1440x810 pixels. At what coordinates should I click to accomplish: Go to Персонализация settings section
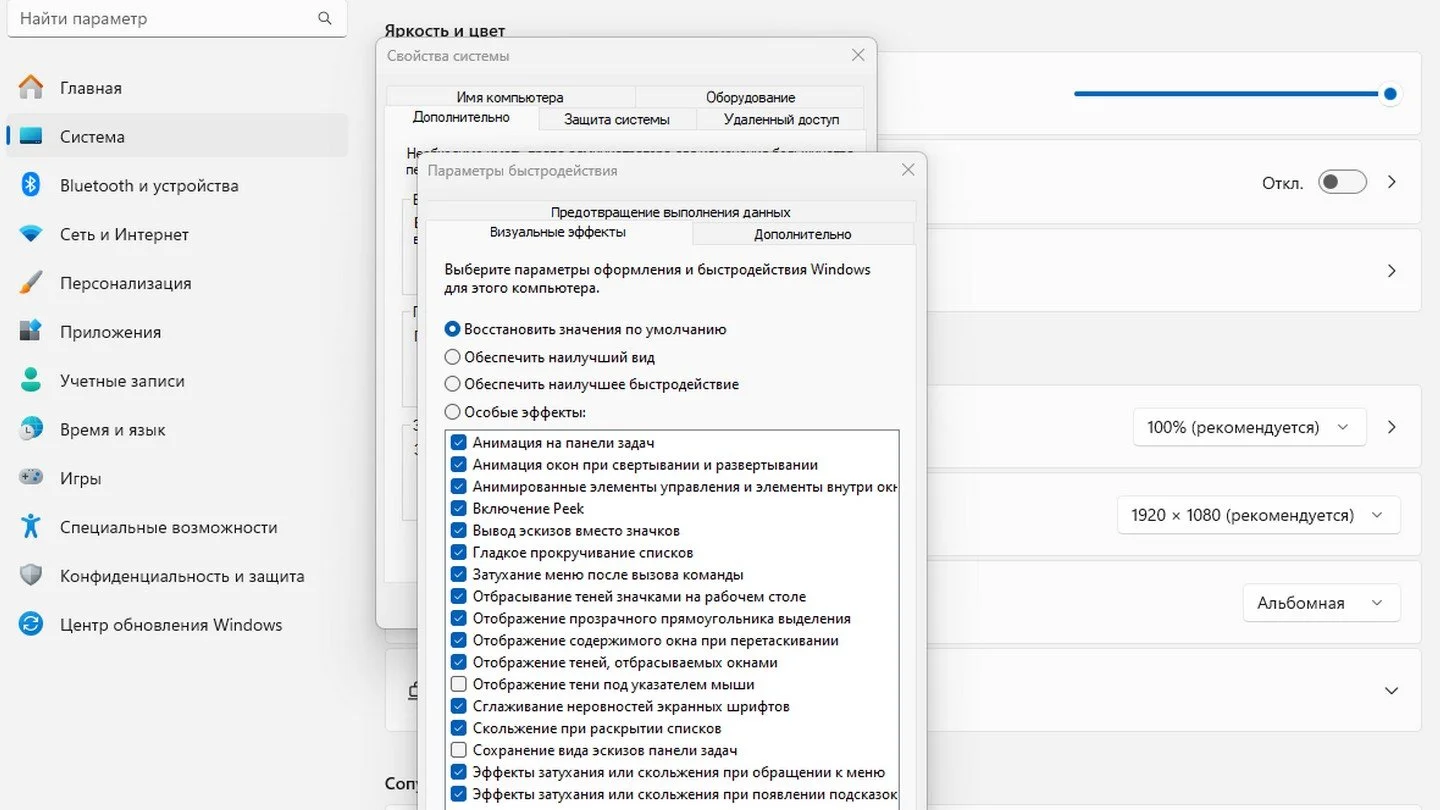click(177, 283)
